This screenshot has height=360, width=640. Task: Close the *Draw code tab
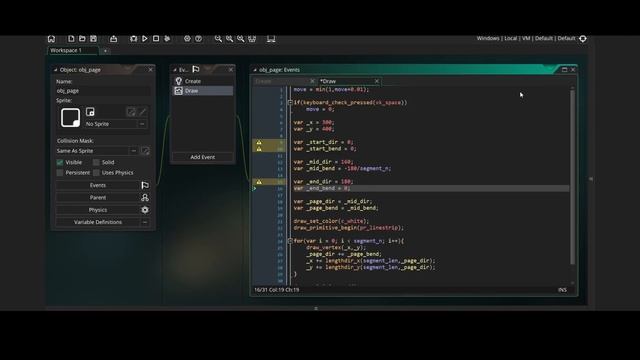click(x=377, y=81)
